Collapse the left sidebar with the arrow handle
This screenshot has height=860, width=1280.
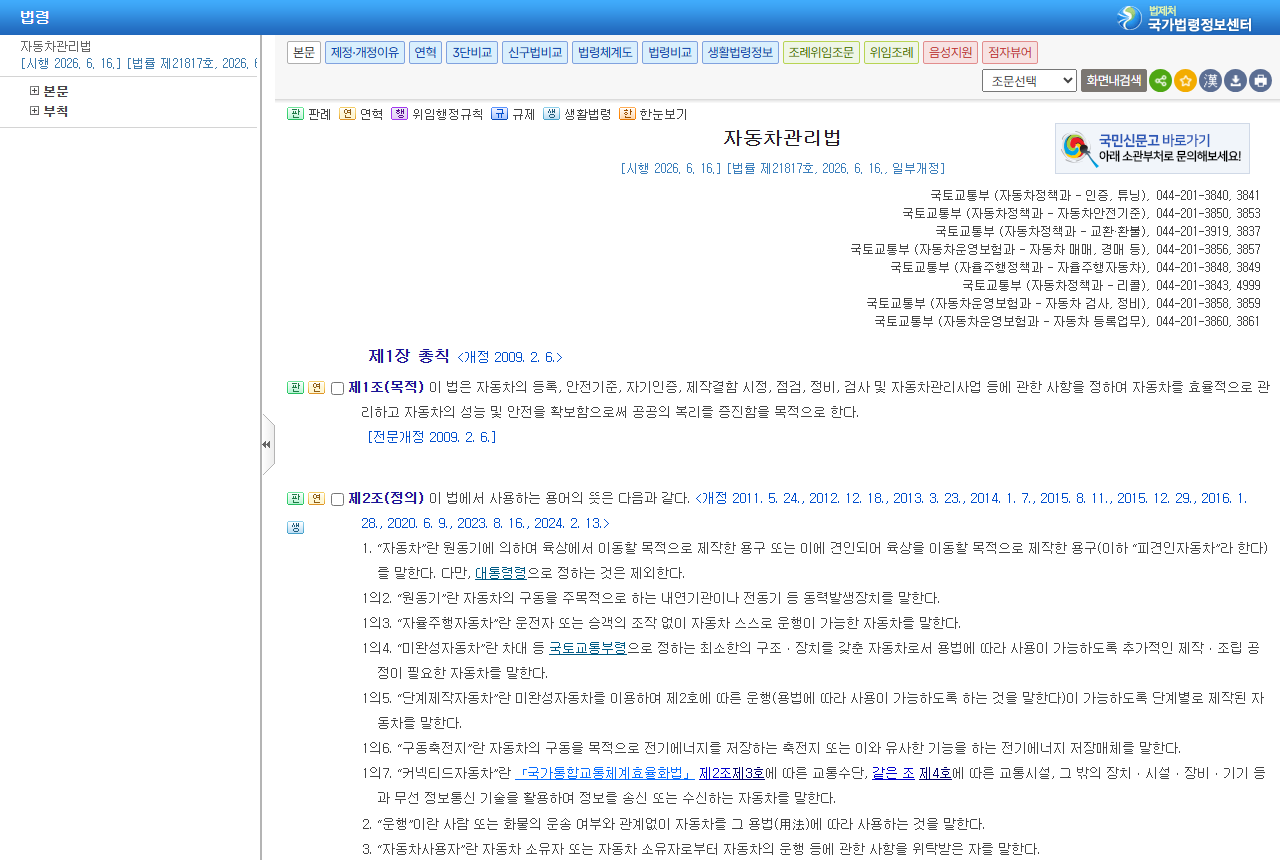[x=267, y=444]
